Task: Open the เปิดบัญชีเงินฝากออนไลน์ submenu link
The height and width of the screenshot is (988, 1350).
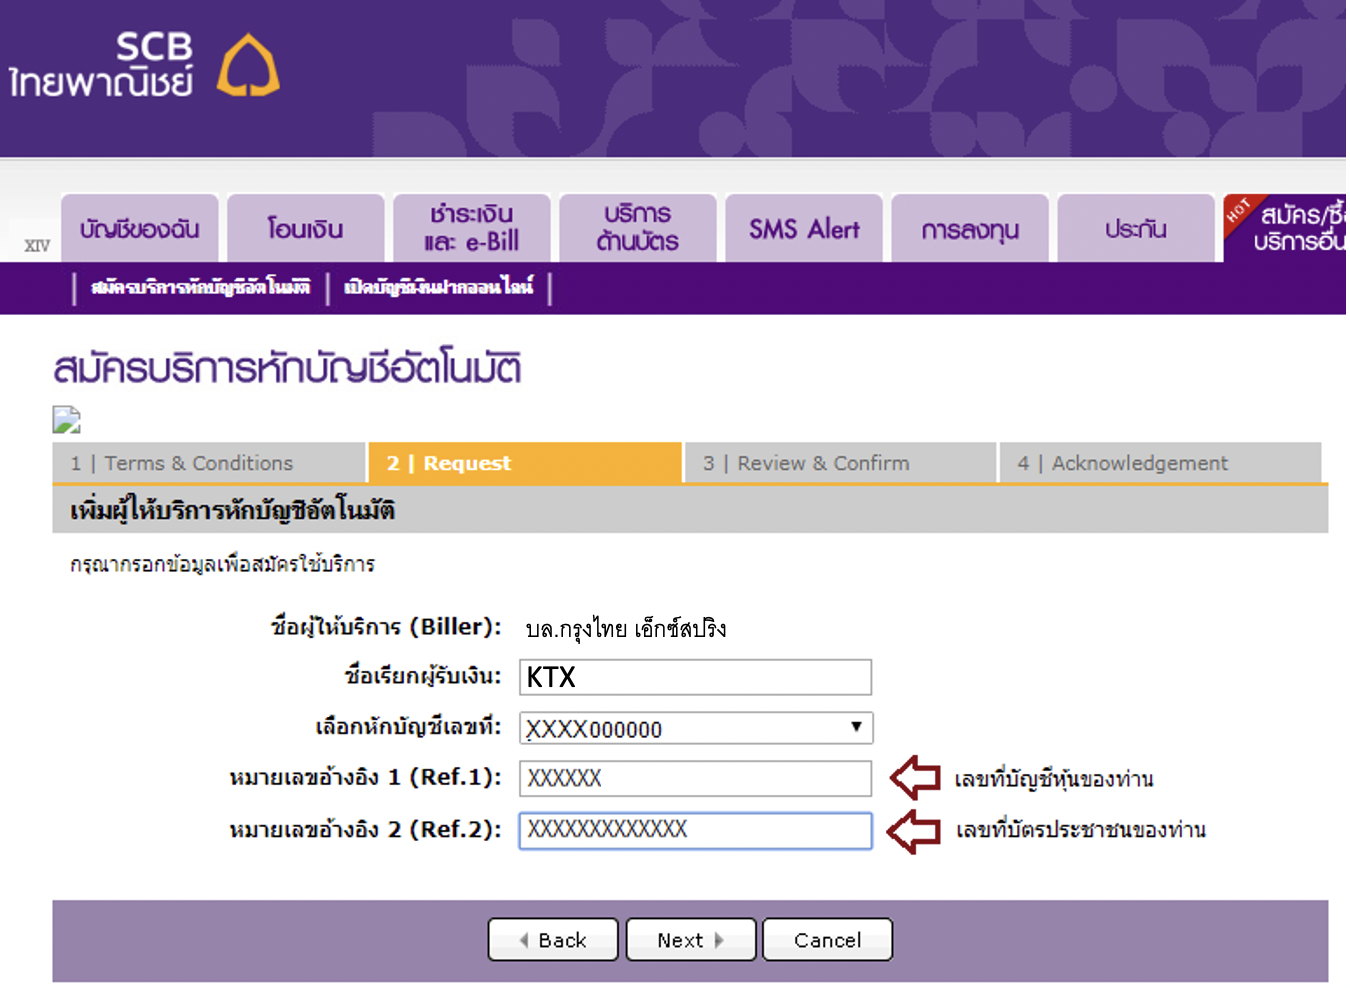Action: (440, 288)
